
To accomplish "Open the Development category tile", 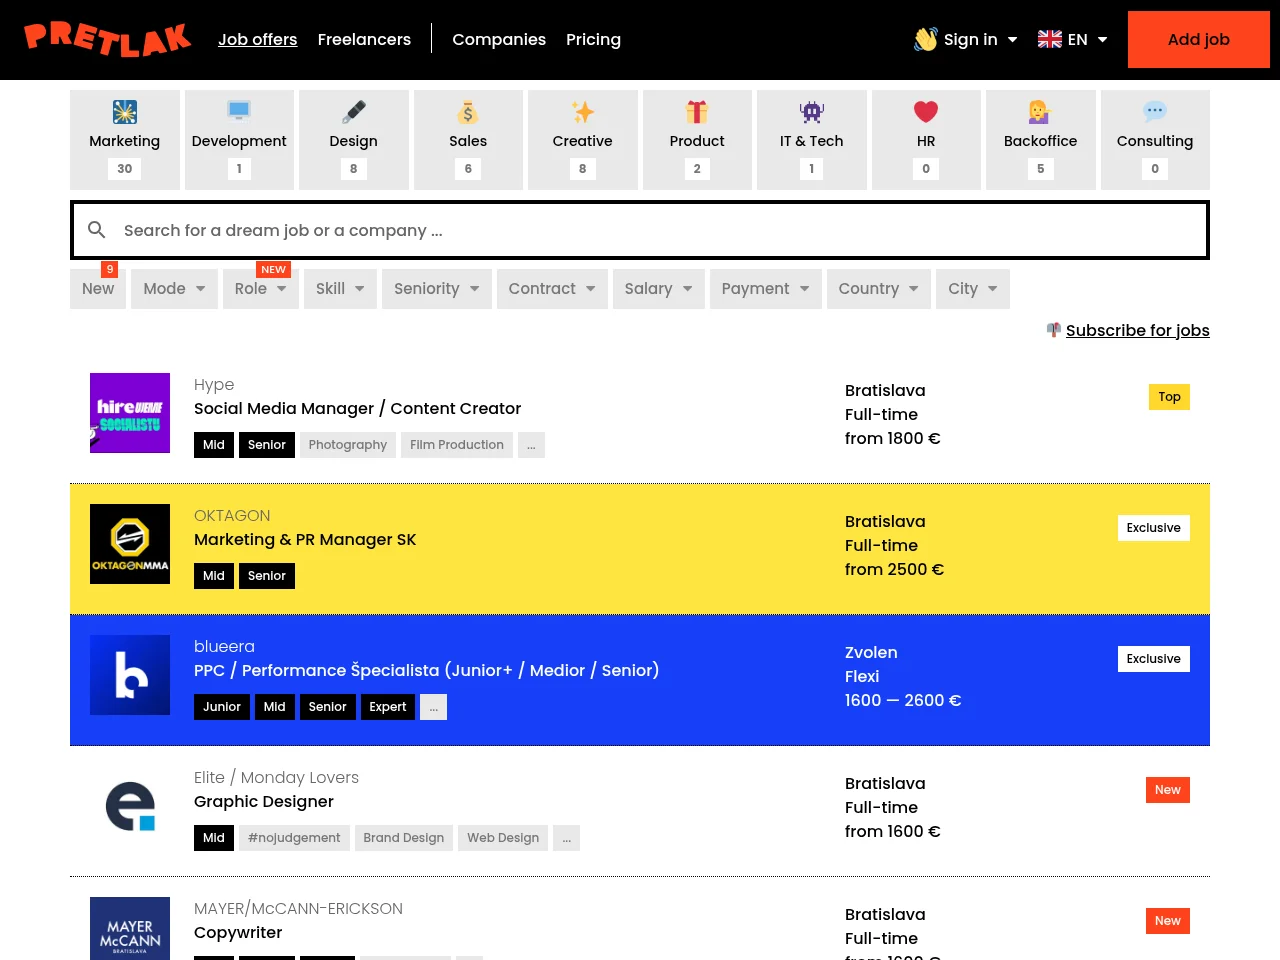I will point(239,140).
